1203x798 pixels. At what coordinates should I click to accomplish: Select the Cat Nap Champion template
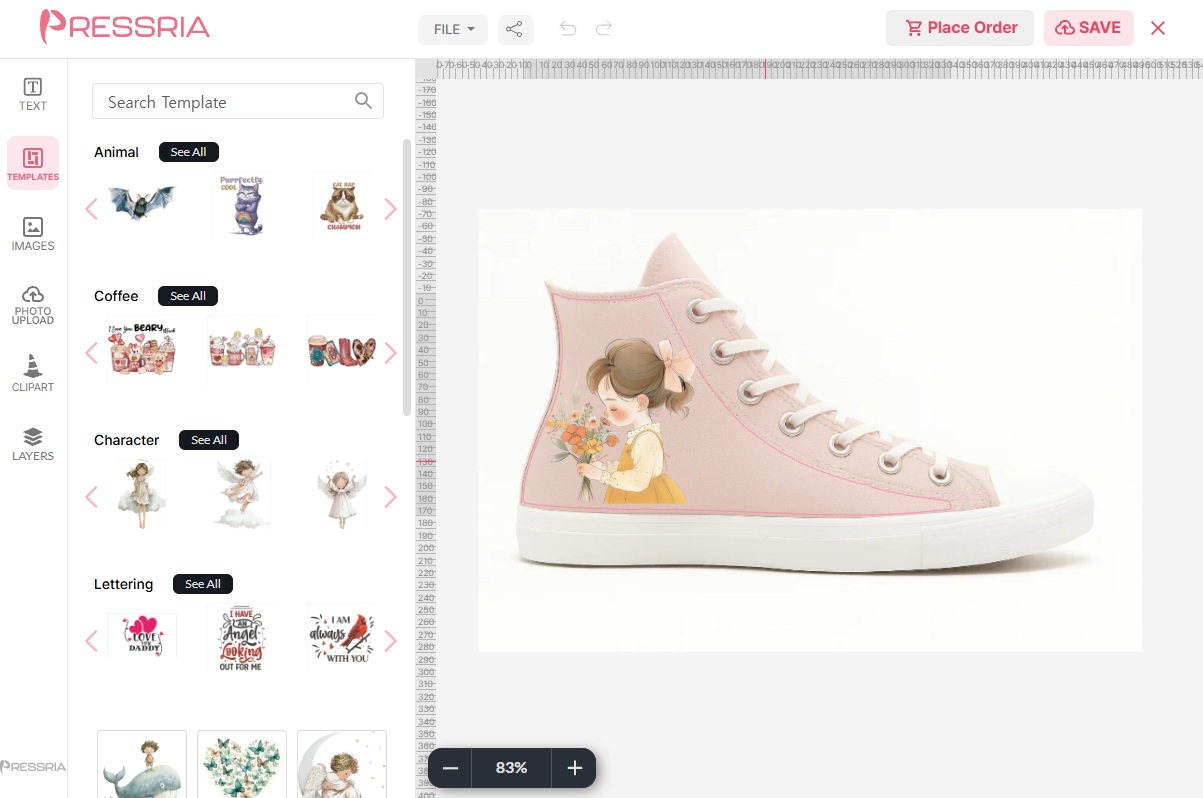pos(342,206)
